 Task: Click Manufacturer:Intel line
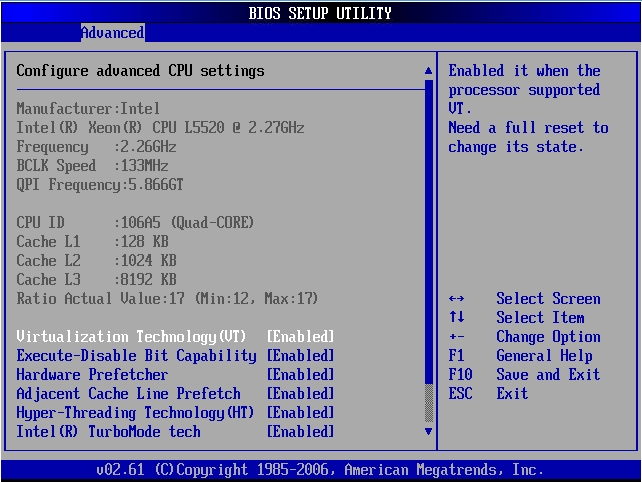(88, 109)
